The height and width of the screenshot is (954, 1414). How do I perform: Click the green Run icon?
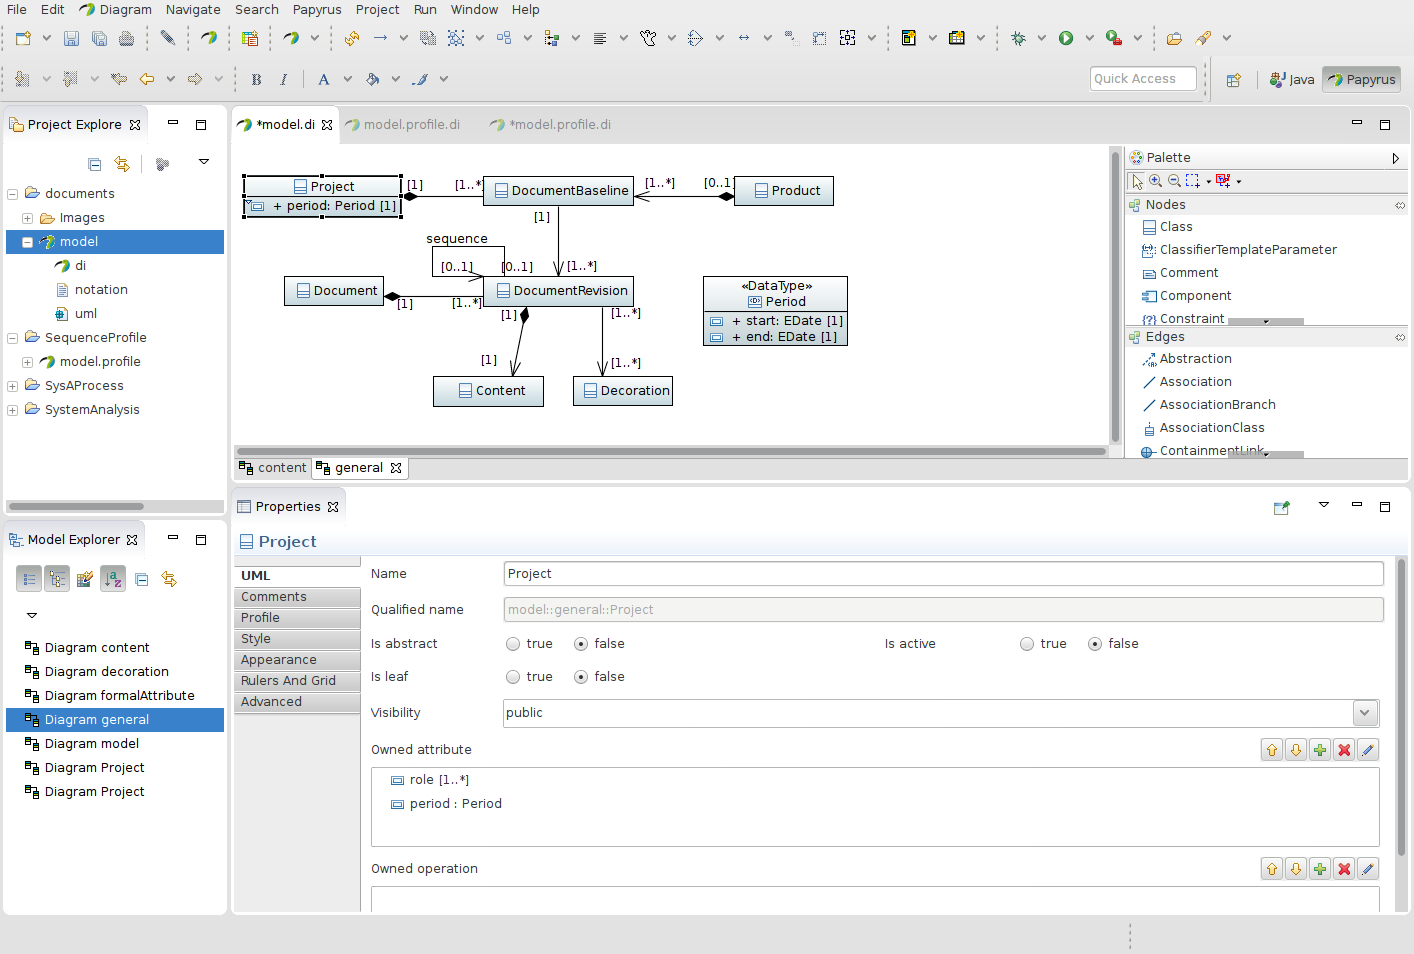(x=1066, y=38)
